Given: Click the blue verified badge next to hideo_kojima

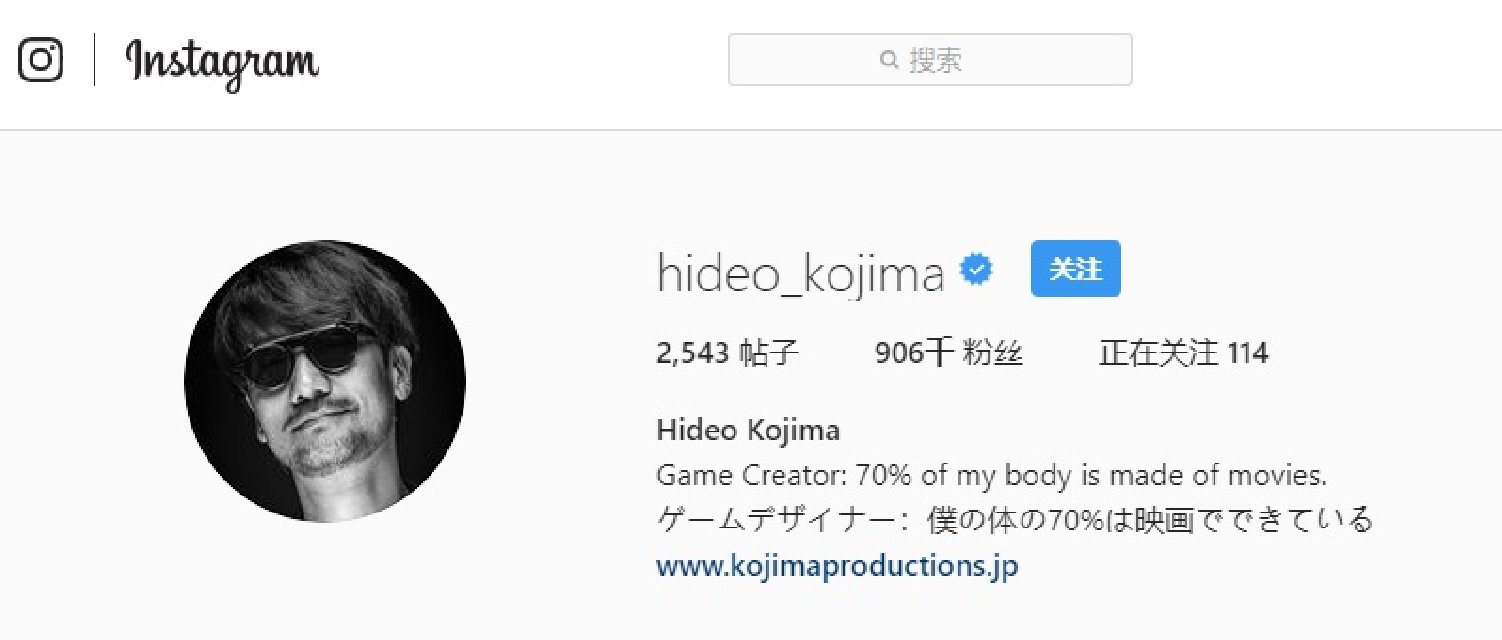Looking at the screenshot, I should point(976,271).
